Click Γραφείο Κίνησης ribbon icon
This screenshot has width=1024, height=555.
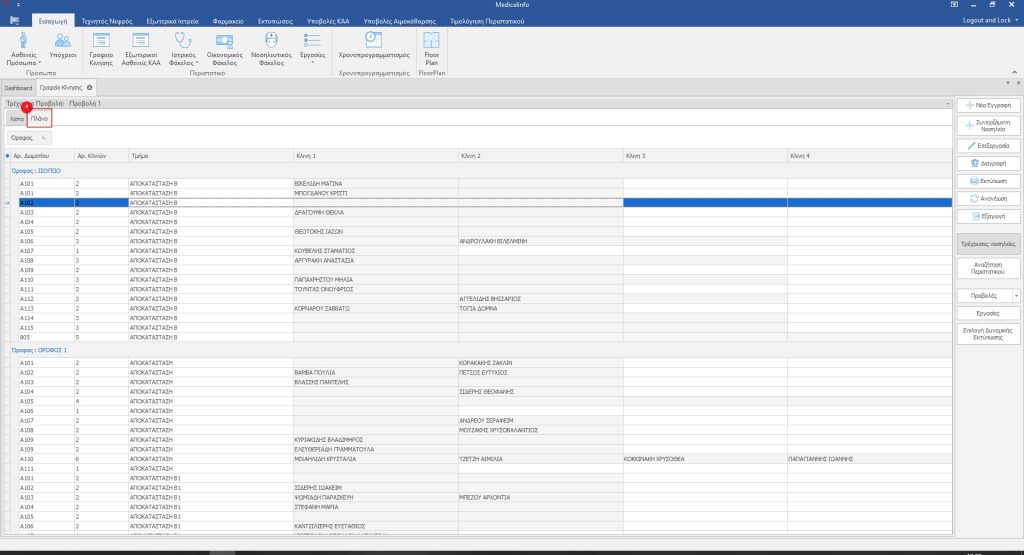[x=101, y=41]
